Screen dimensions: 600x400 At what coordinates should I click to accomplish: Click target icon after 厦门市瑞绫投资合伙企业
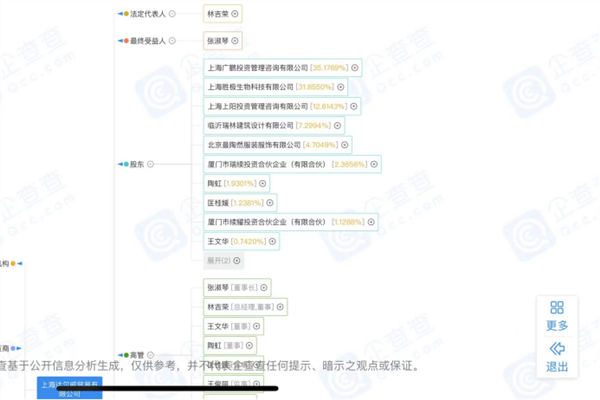374,164
